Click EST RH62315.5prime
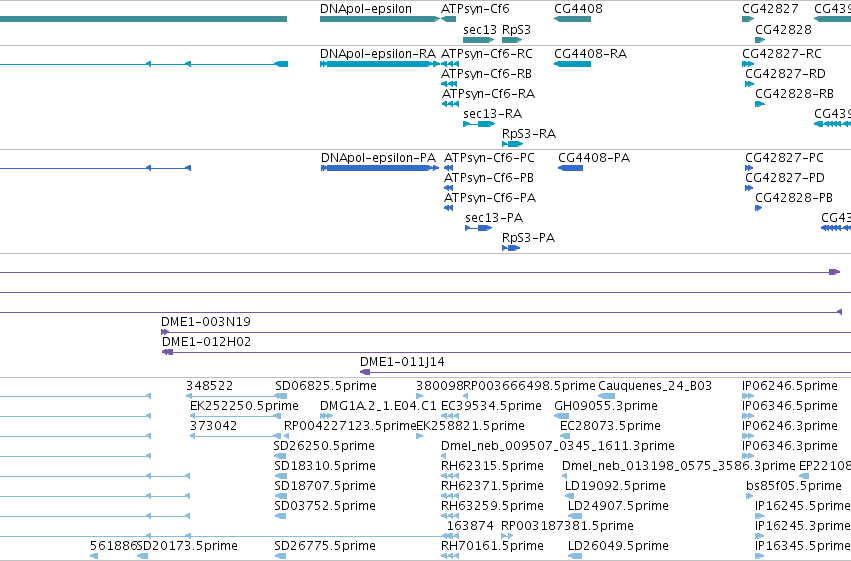This screenshot has width=851, height=561. pos(492,466)
